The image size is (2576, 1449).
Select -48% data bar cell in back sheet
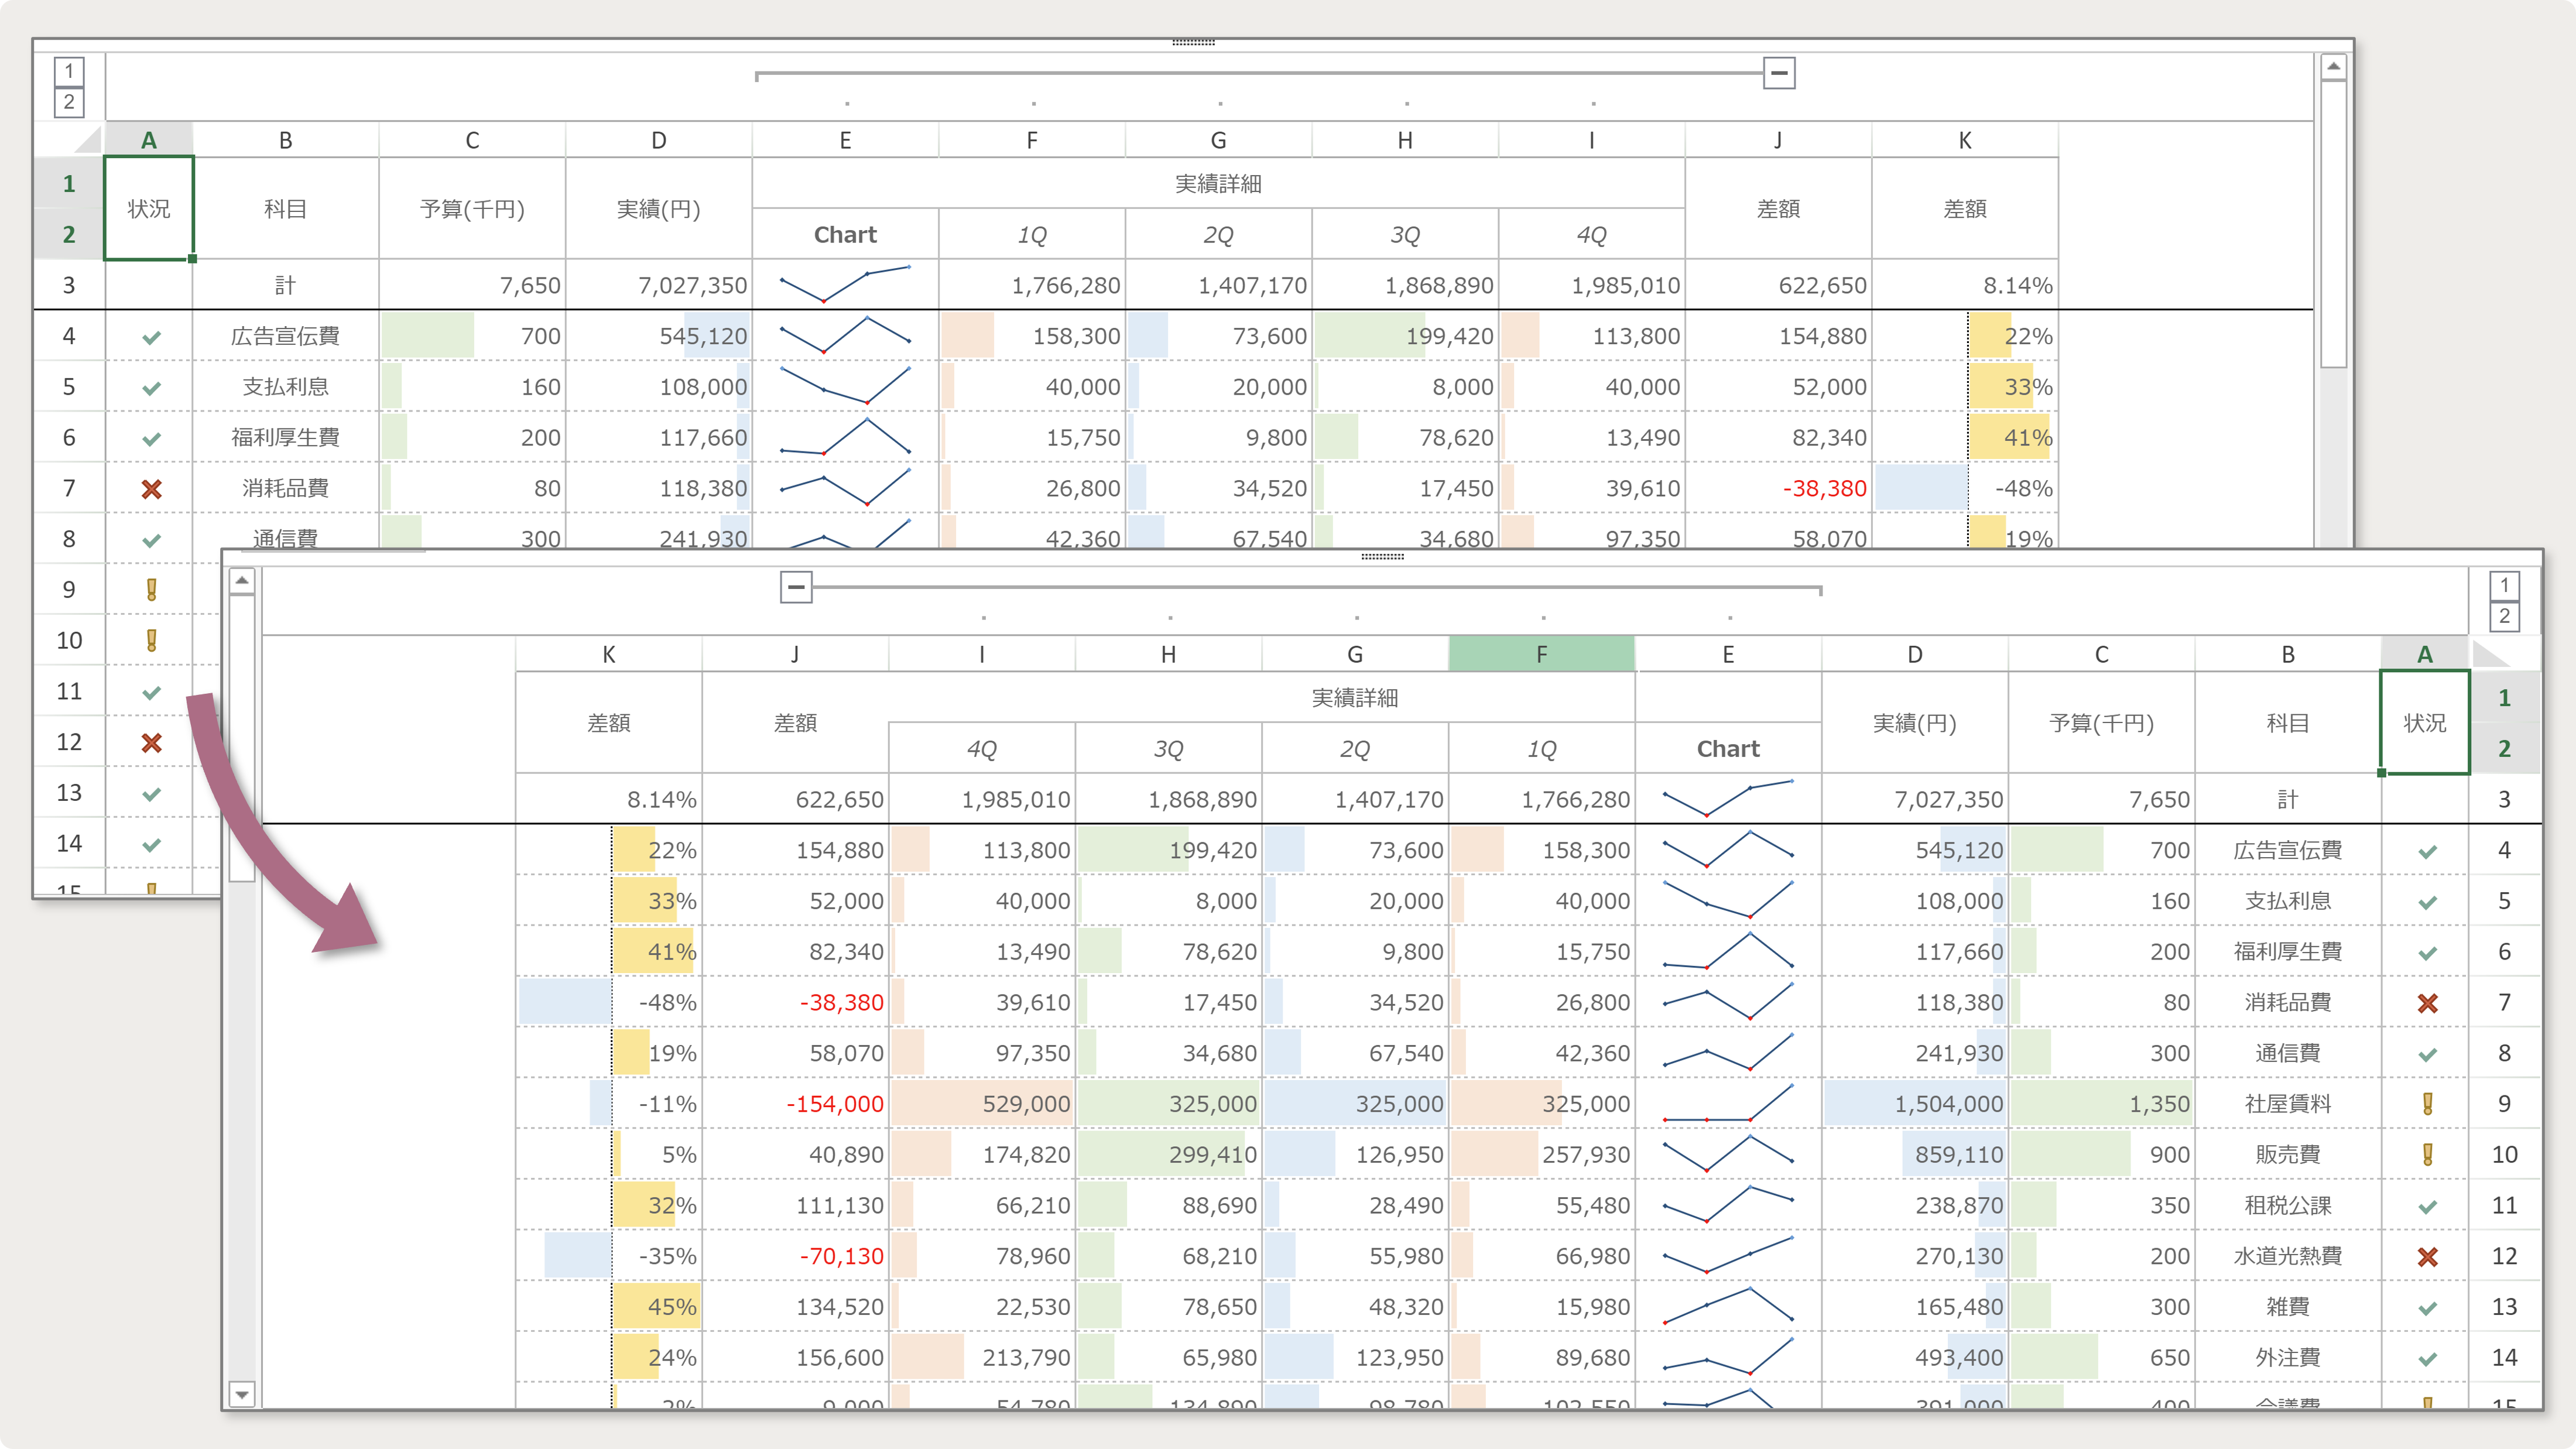pyautogui.click(x=1965, y=488)
